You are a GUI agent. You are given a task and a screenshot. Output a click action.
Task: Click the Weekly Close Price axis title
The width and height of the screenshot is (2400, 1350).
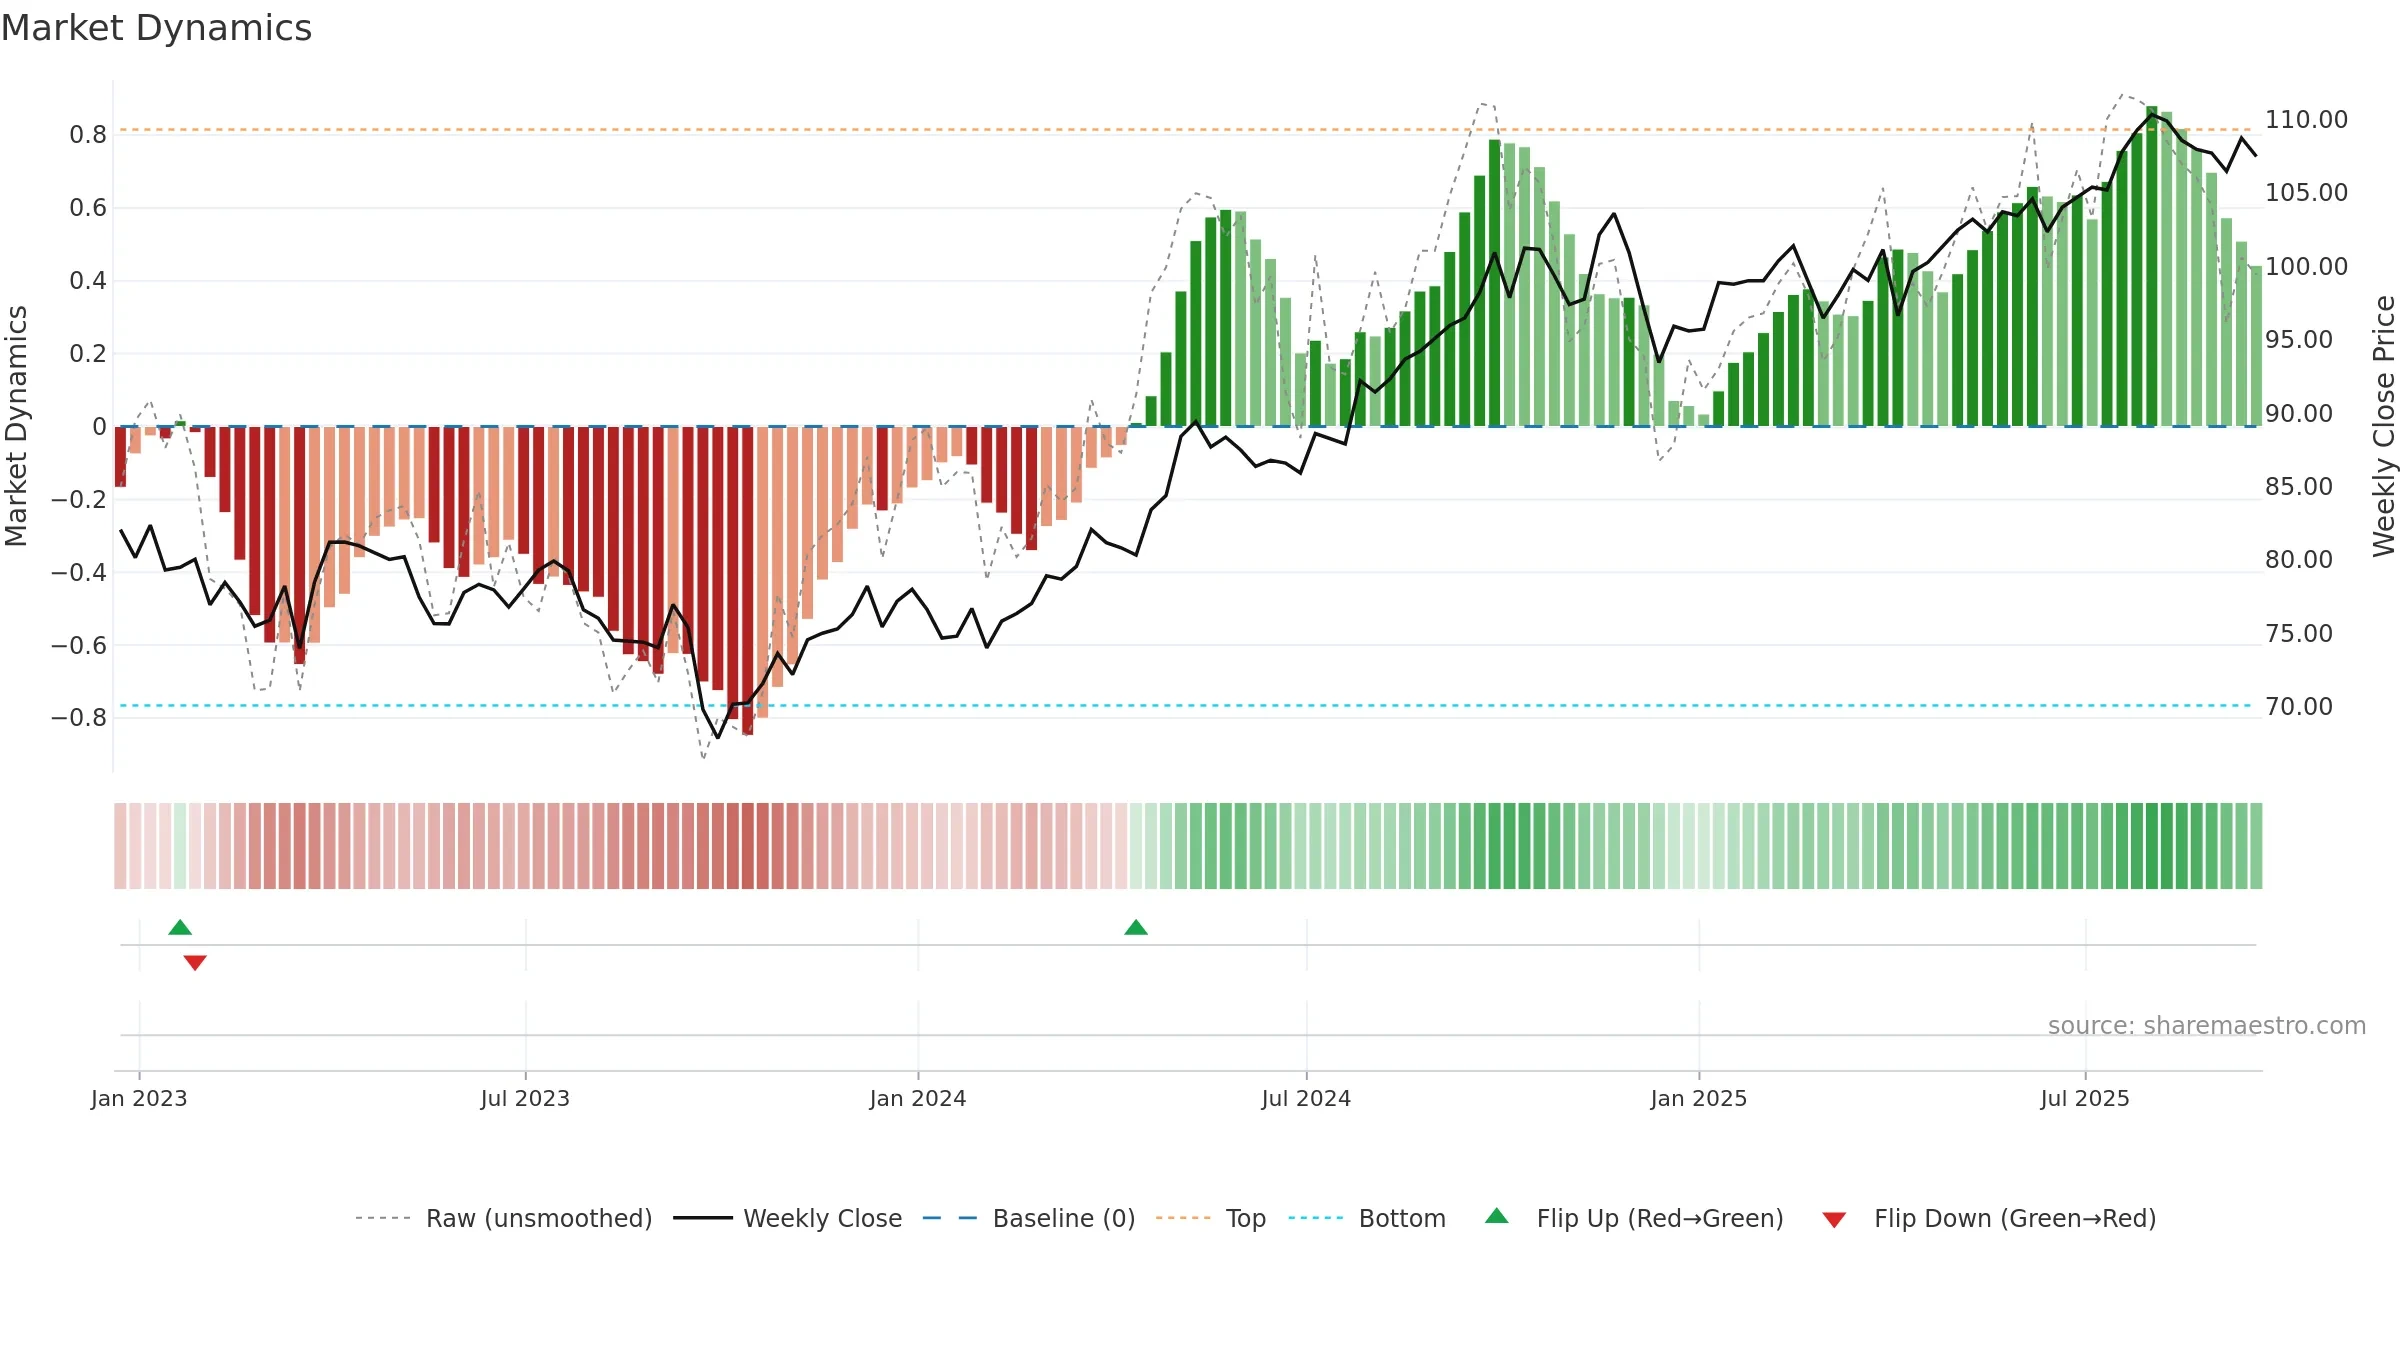click(x=2384, y=426)
